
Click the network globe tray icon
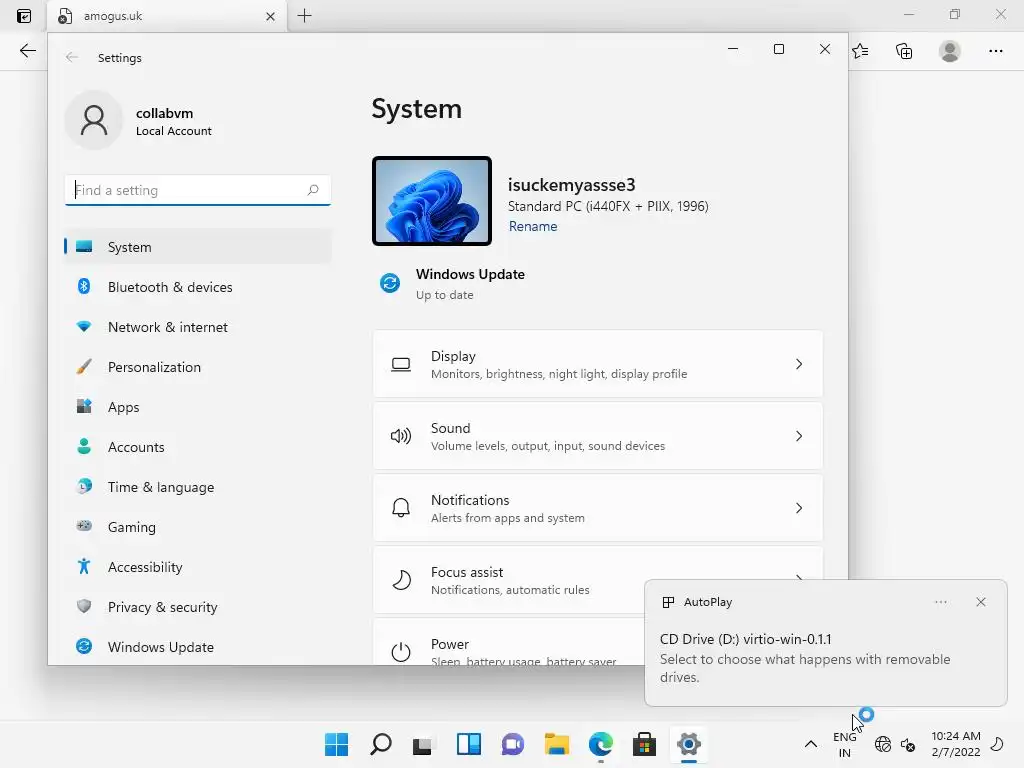point(883,744)
